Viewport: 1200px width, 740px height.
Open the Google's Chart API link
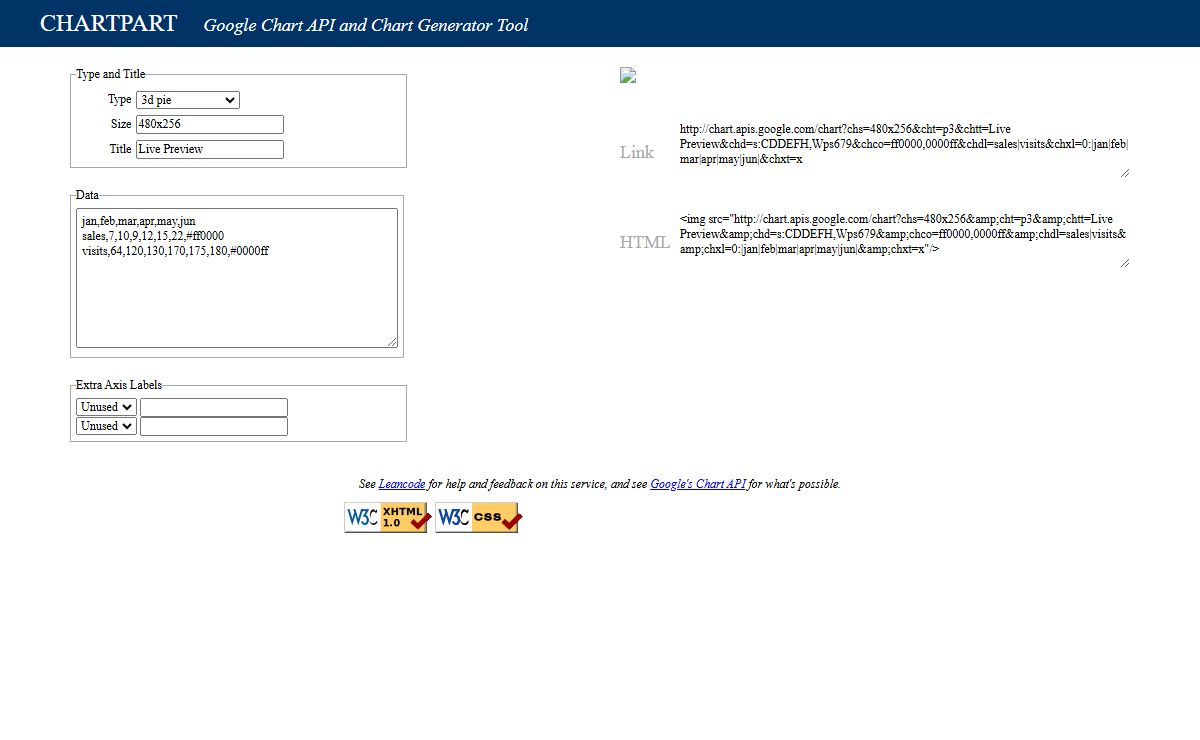point(699,484)
